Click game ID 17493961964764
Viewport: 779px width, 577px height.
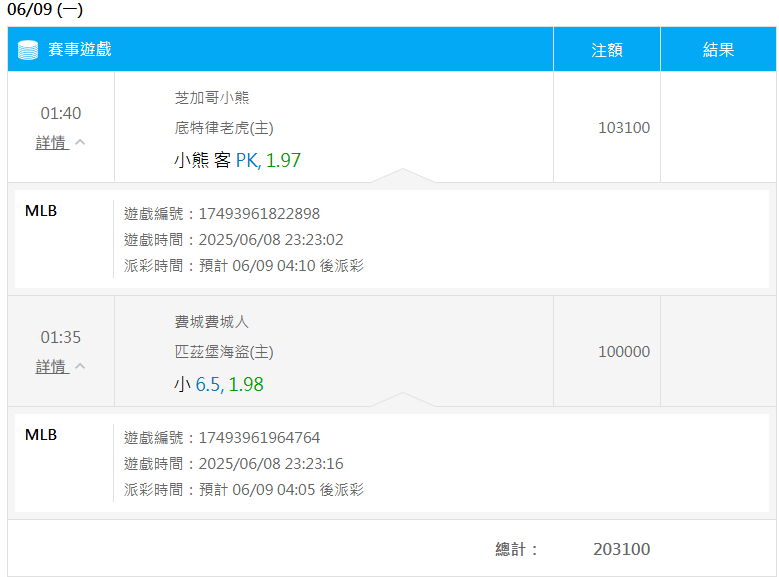tap(259, 438)
